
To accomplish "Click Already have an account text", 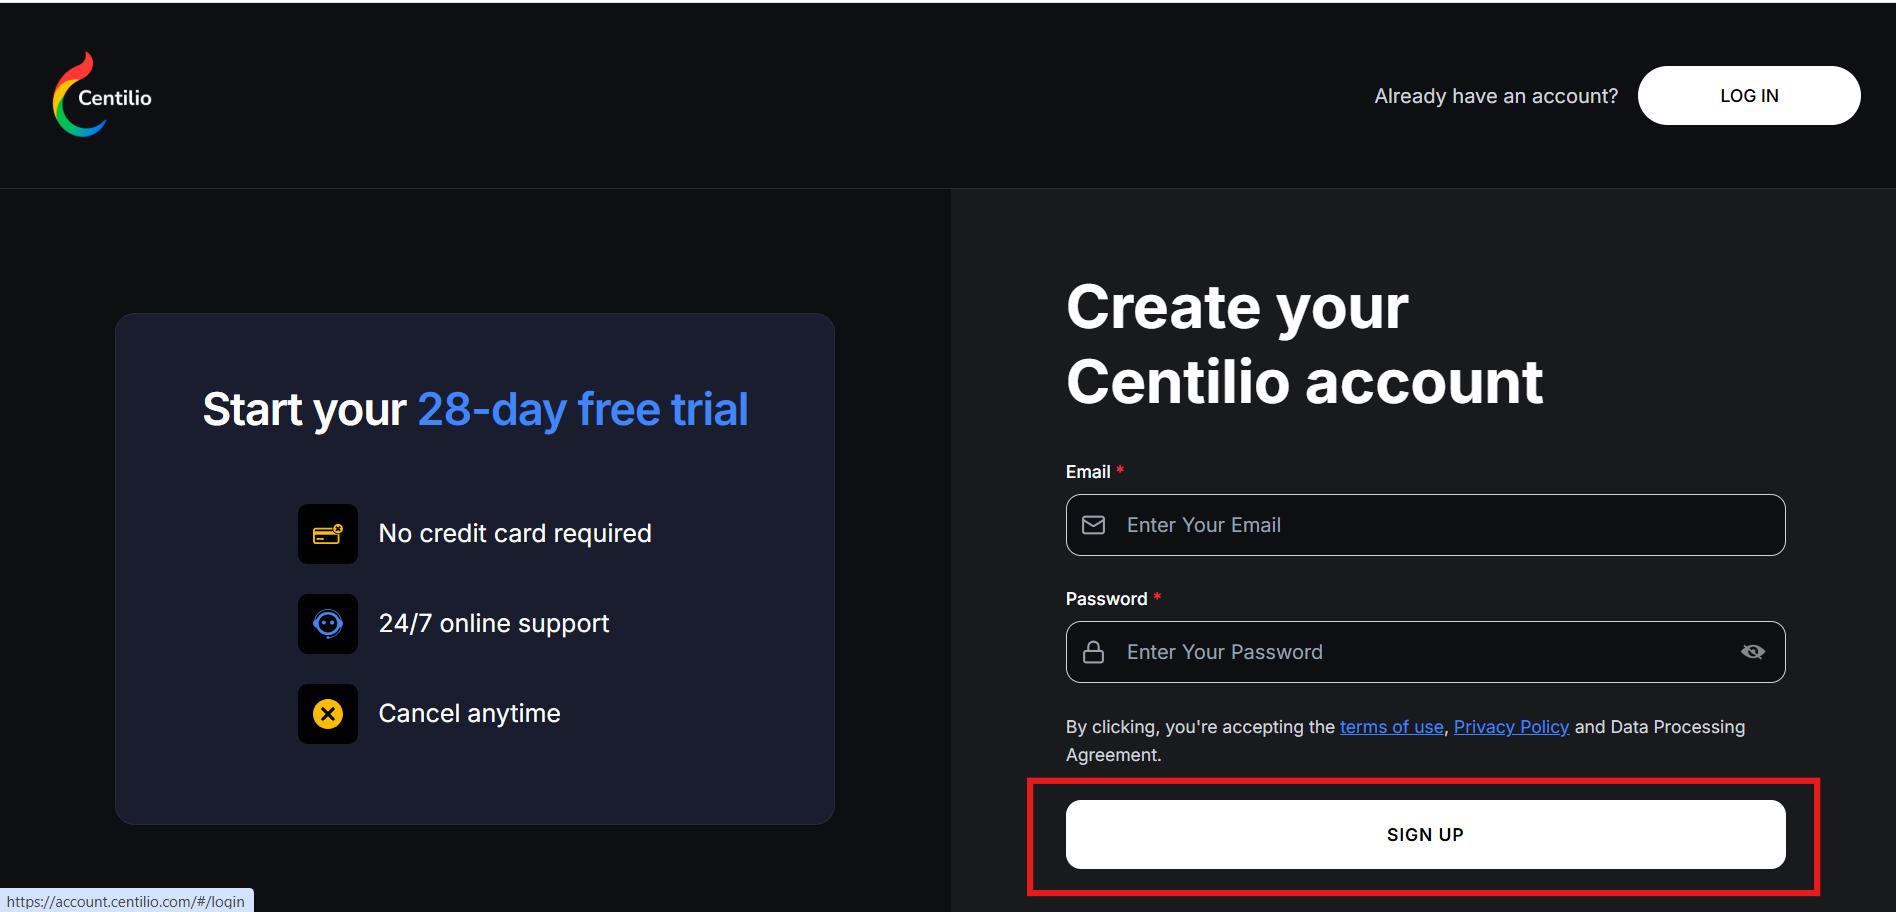I will [1496, 95].
